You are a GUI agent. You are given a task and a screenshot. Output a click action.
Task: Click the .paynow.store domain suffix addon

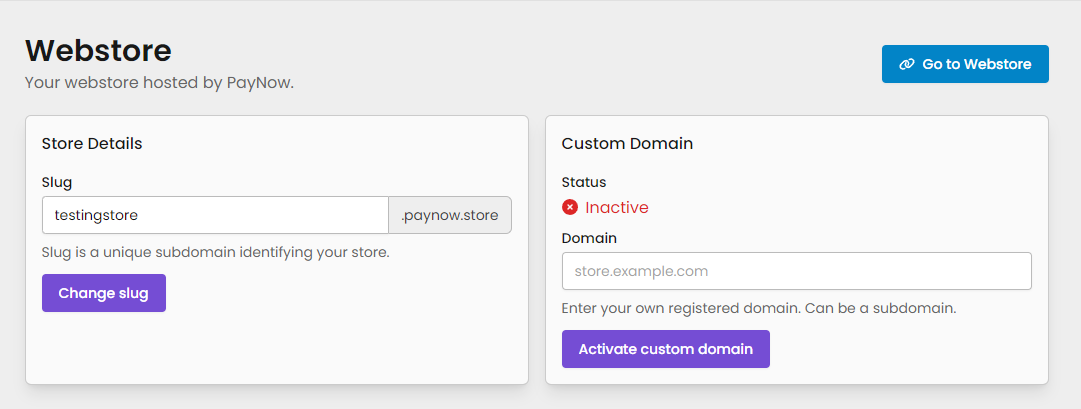click(x=450, y=215)
